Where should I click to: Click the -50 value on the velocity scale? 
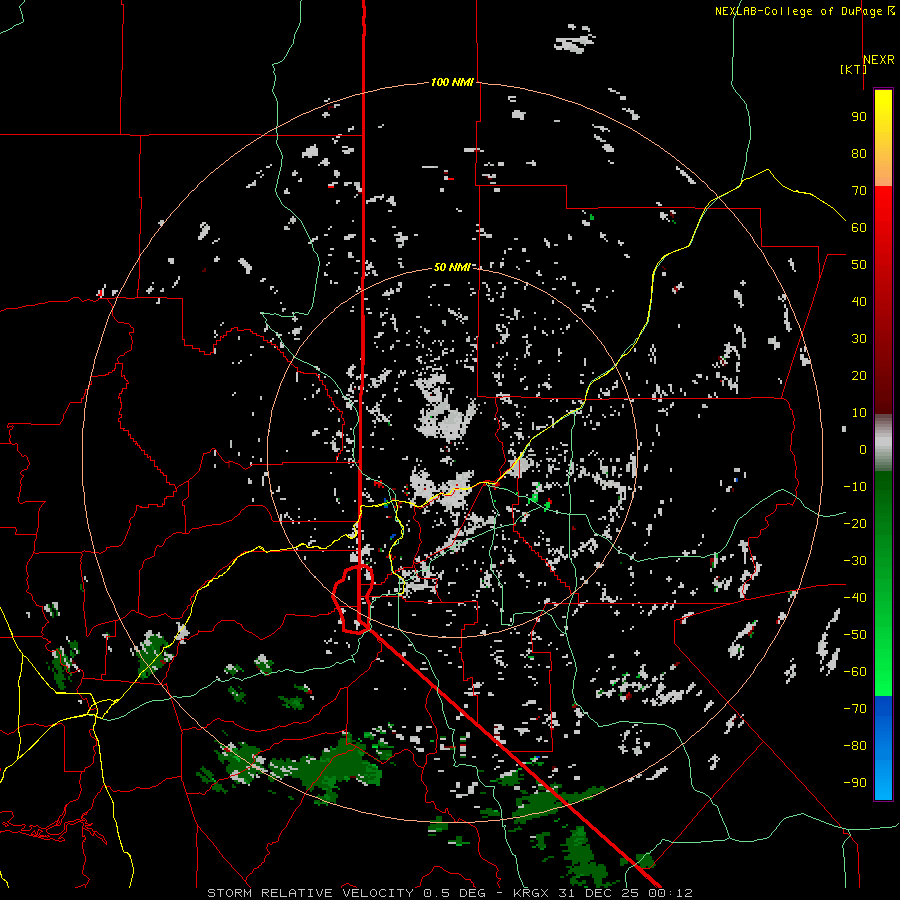coord(855,635)
